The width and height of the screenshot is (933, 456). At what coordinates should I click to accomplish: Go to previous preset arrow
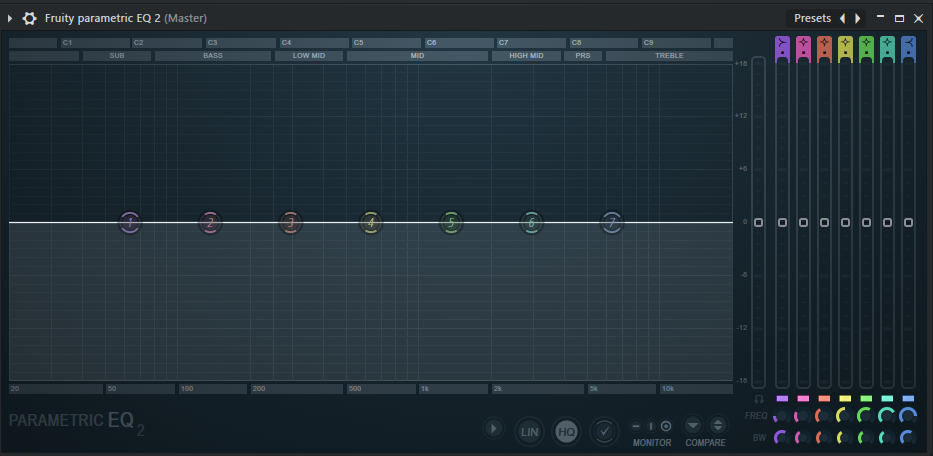point(842,18)
